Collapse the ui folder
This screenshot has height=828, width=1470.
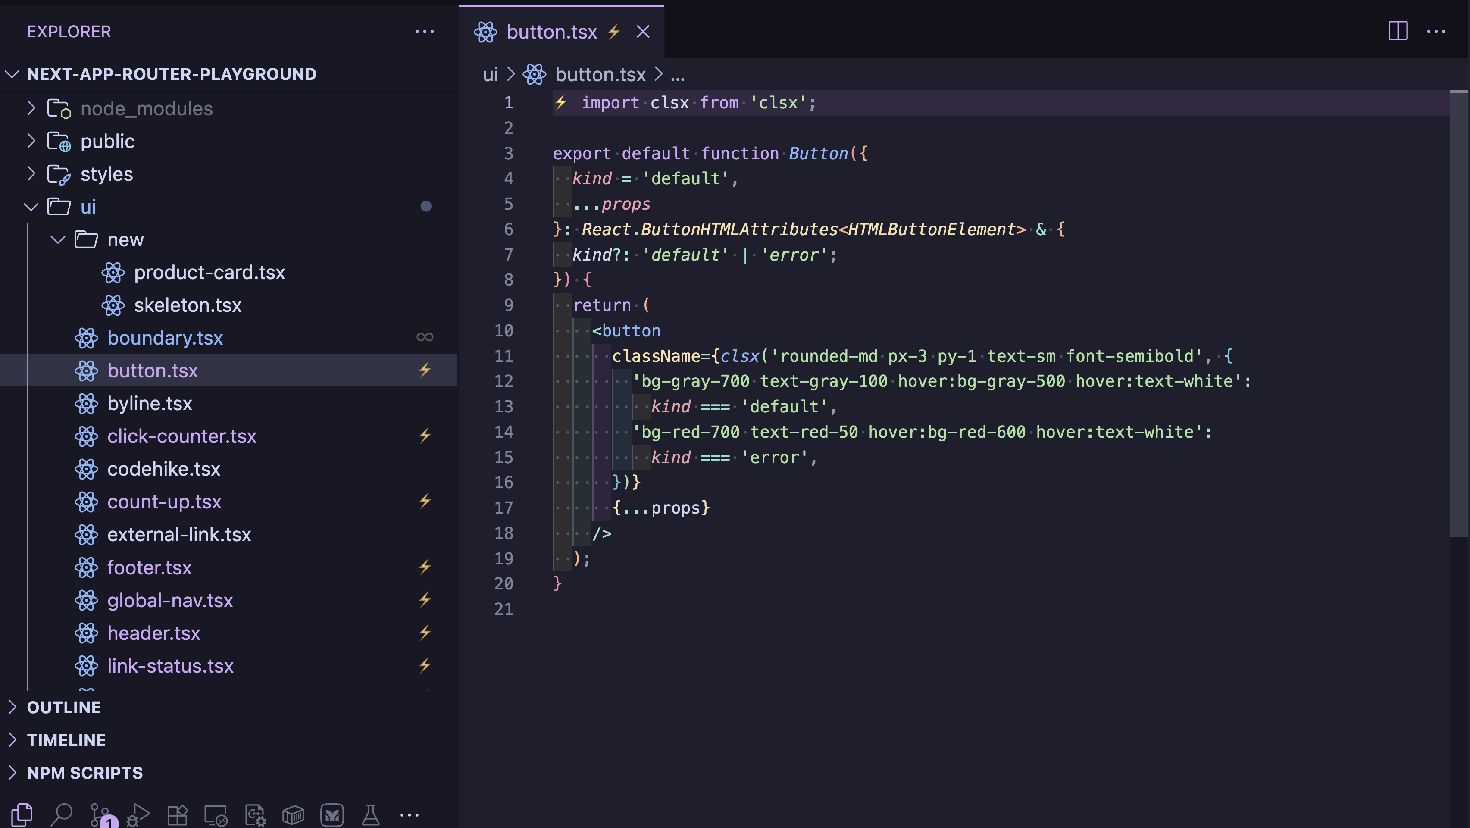[x=31, y=207]
